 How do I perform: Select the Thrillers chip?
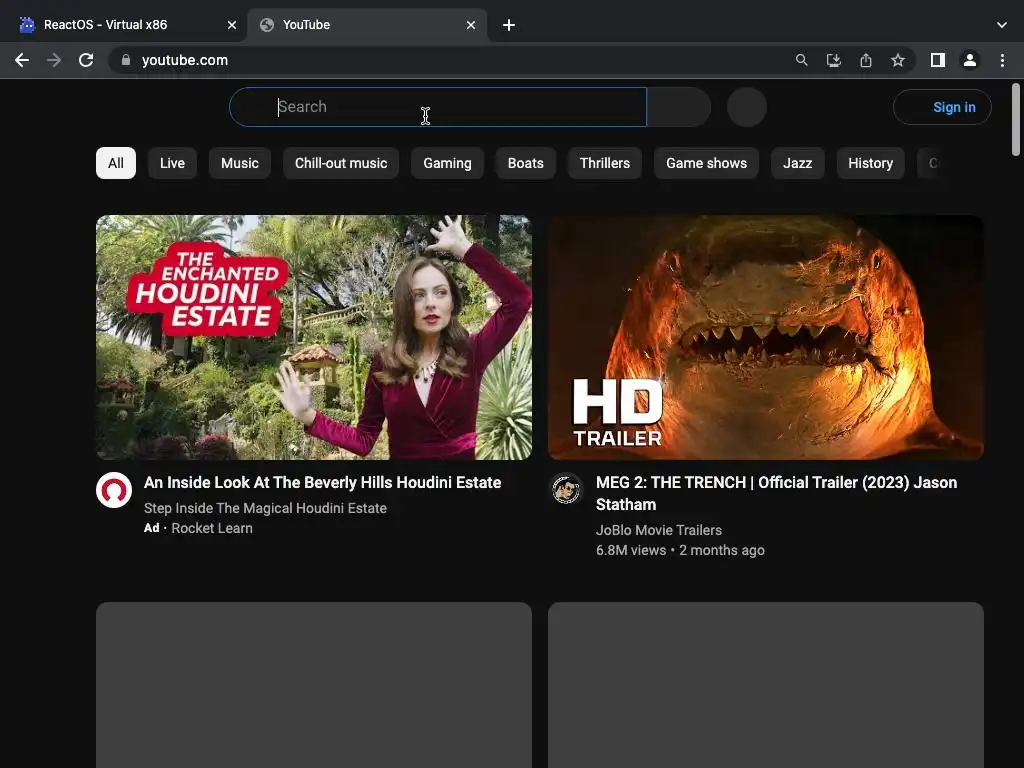[605, 163]
